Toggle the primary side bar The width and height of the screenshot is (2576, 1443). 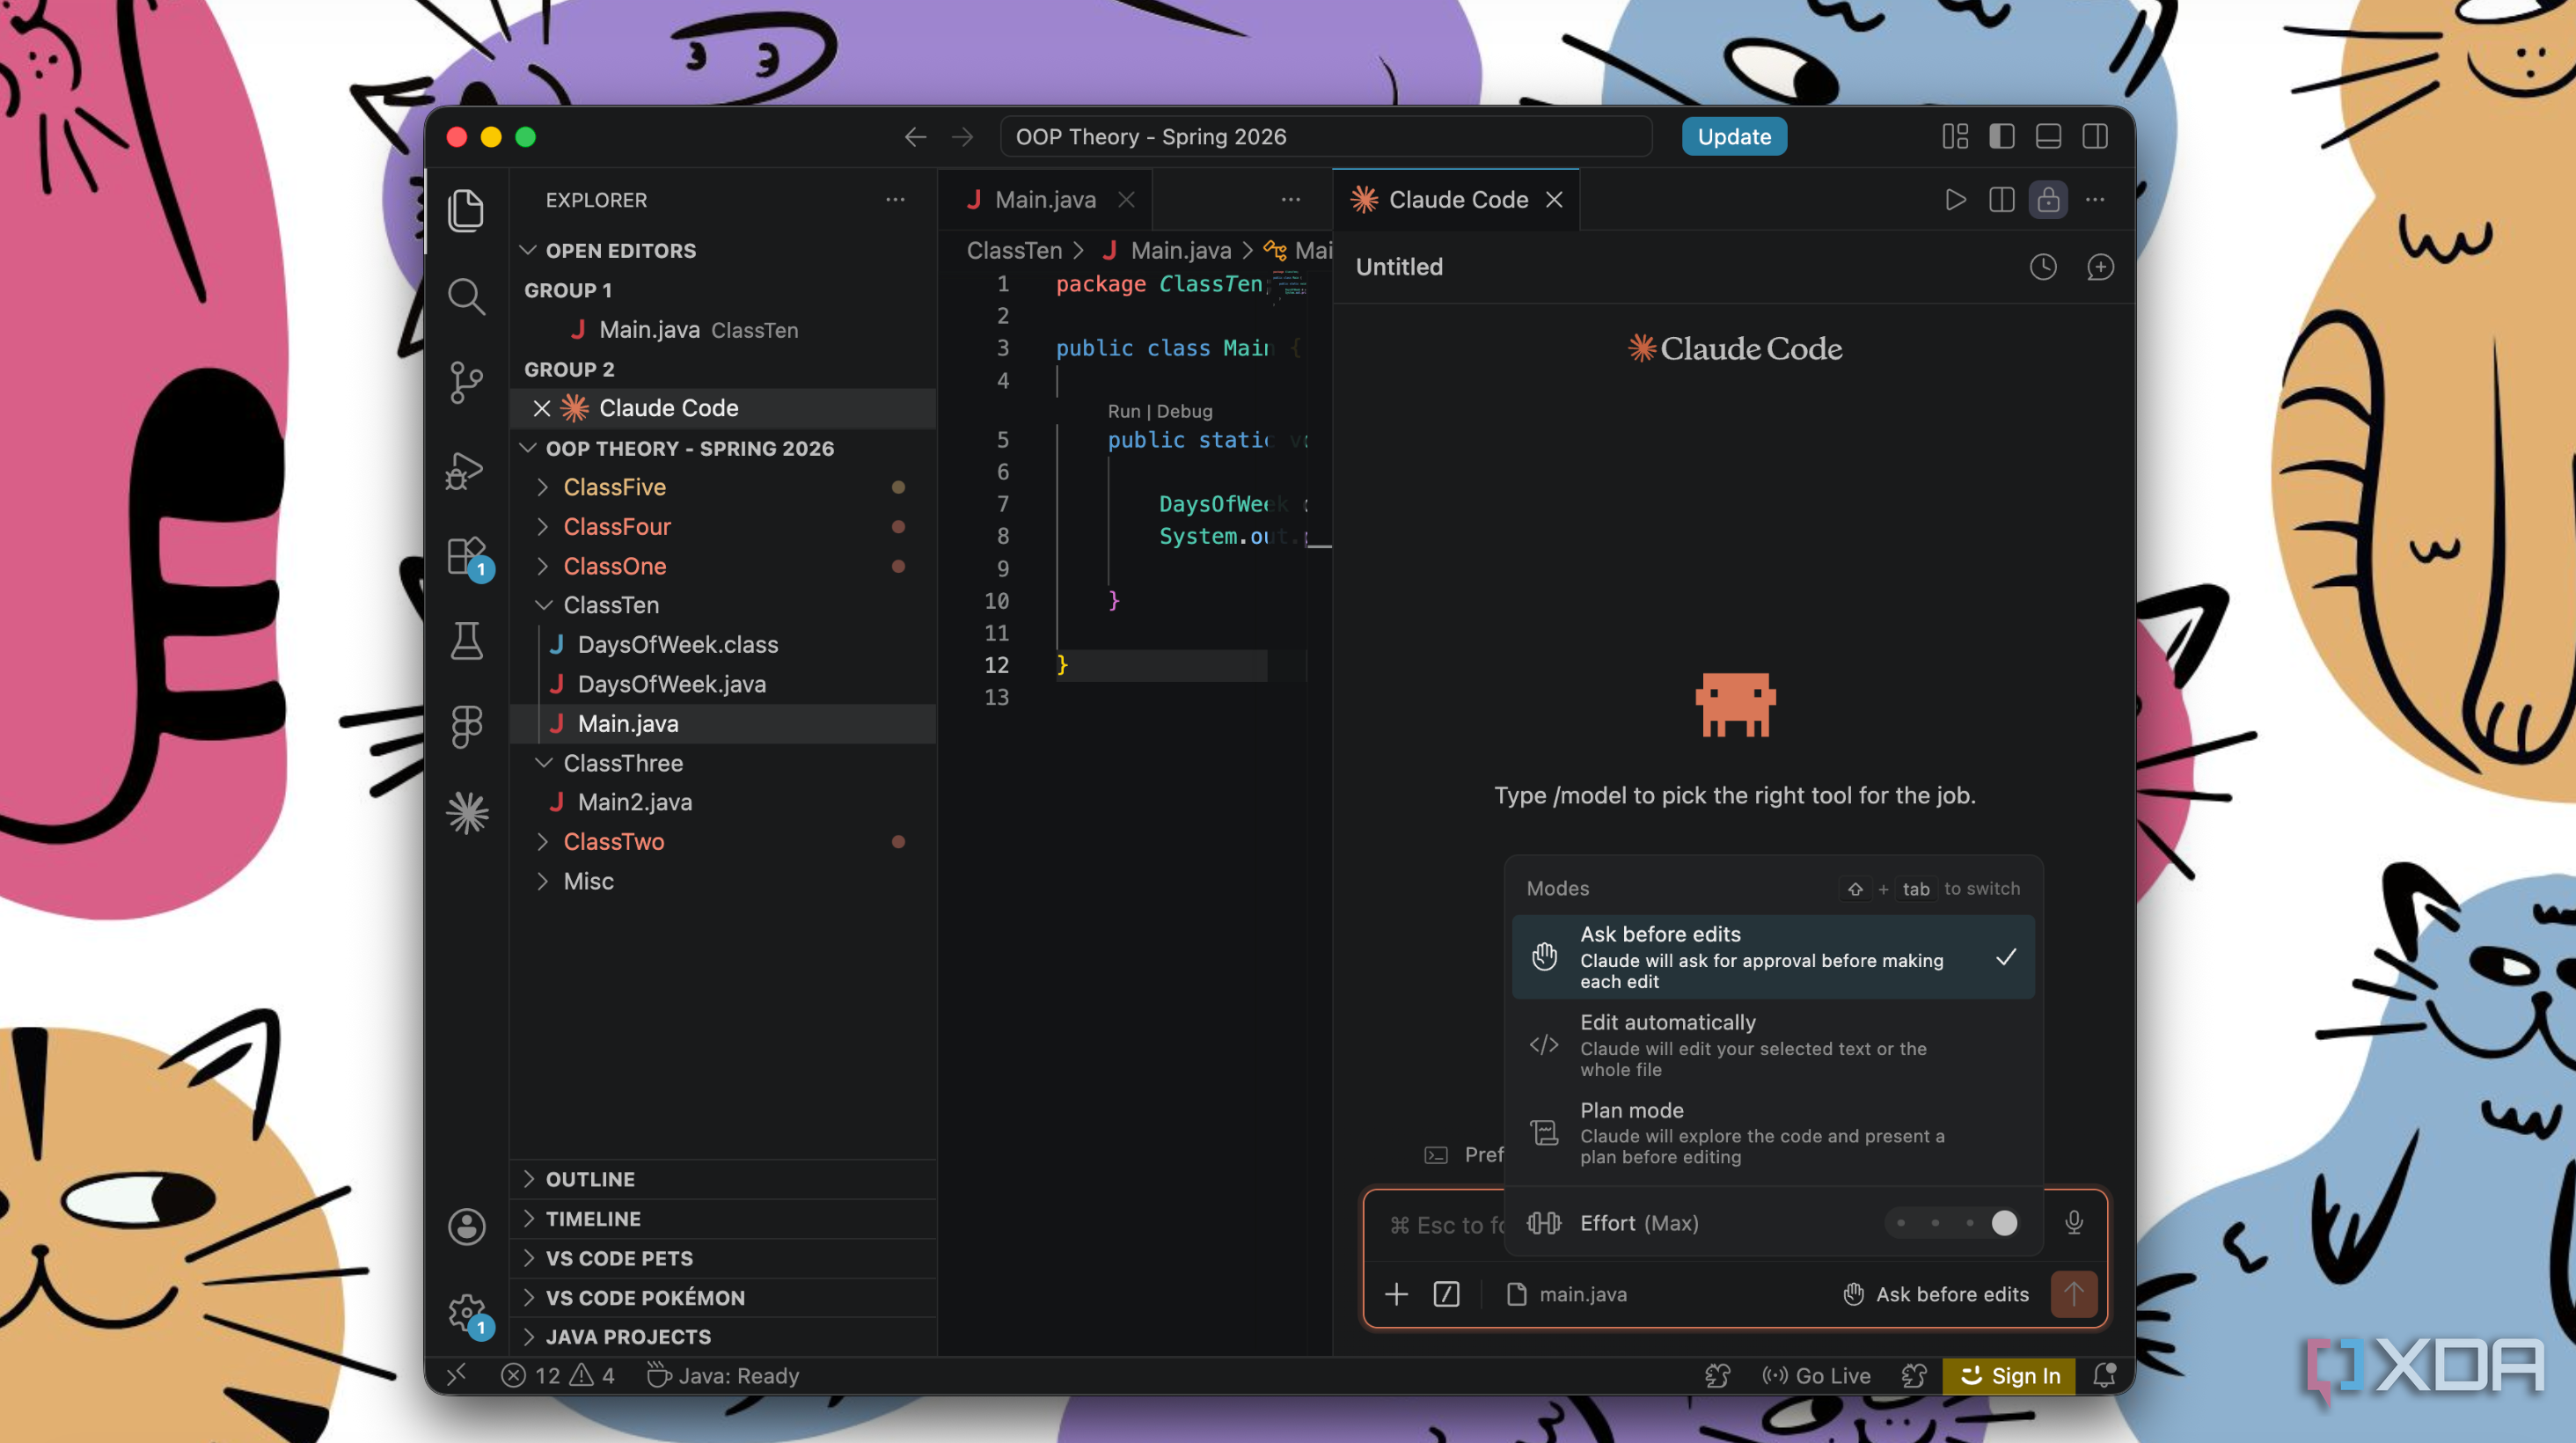[x=2001, y=137]
